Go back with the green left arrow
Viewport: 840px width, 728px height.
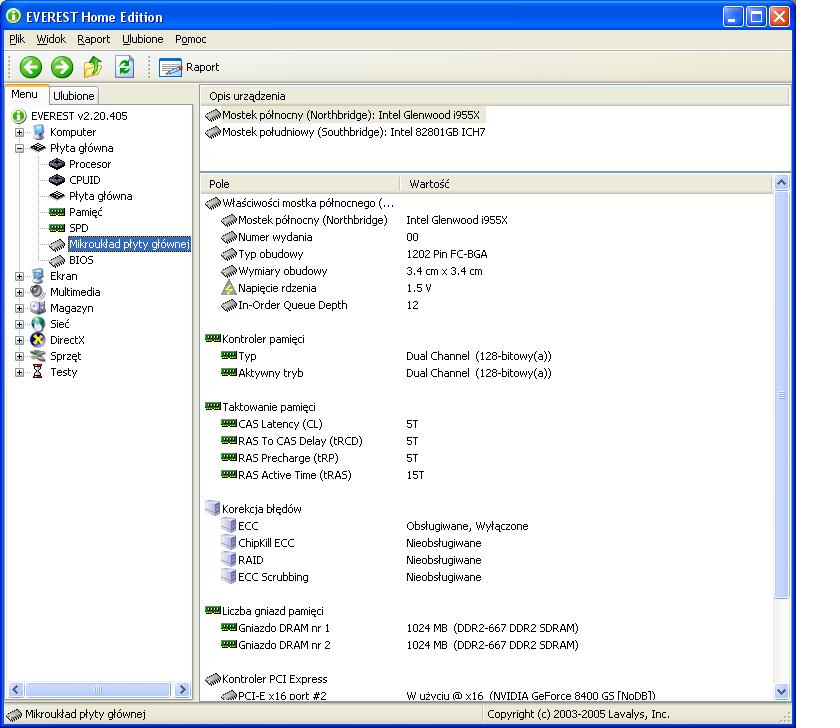click(x=31, y=67)
